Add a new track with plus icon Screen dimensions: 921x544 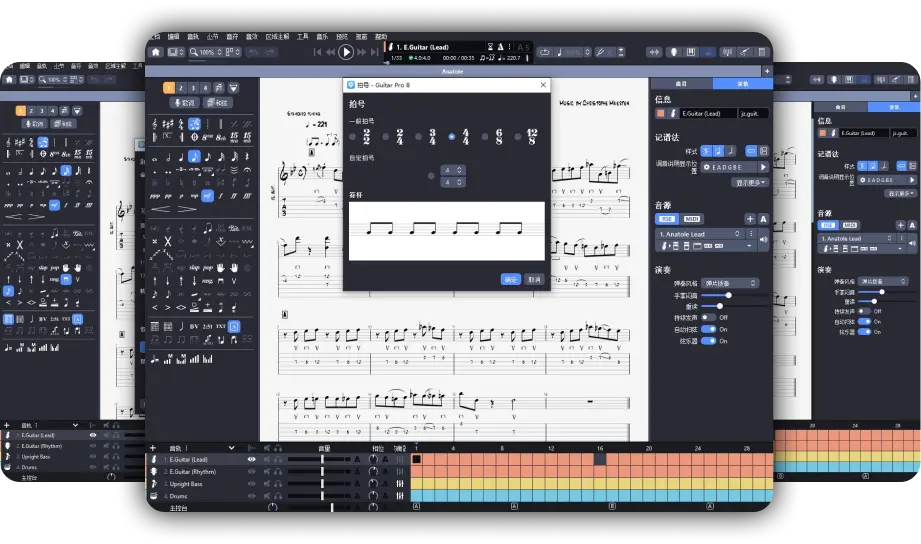coord(153,448)
